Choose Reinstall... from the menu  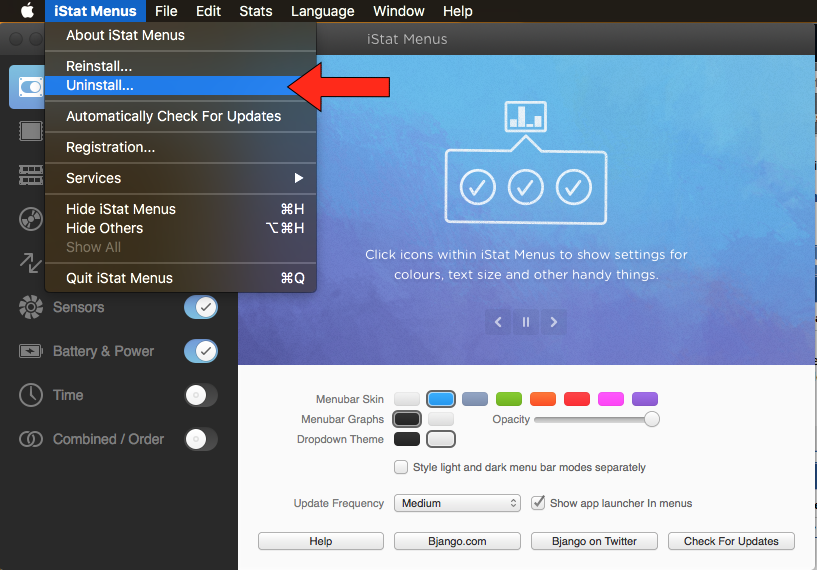[x=181, y=66]
